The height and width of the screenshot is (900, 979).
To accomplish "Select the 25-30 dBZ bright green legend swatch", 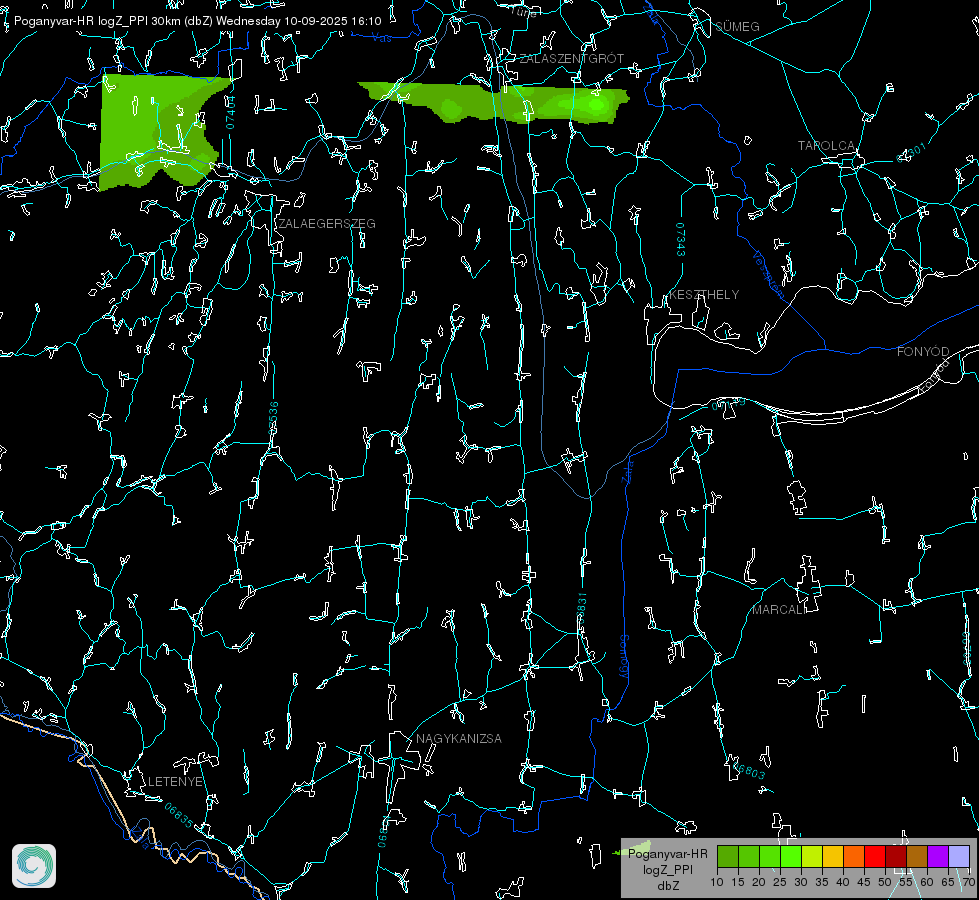I will coord(791,856).
